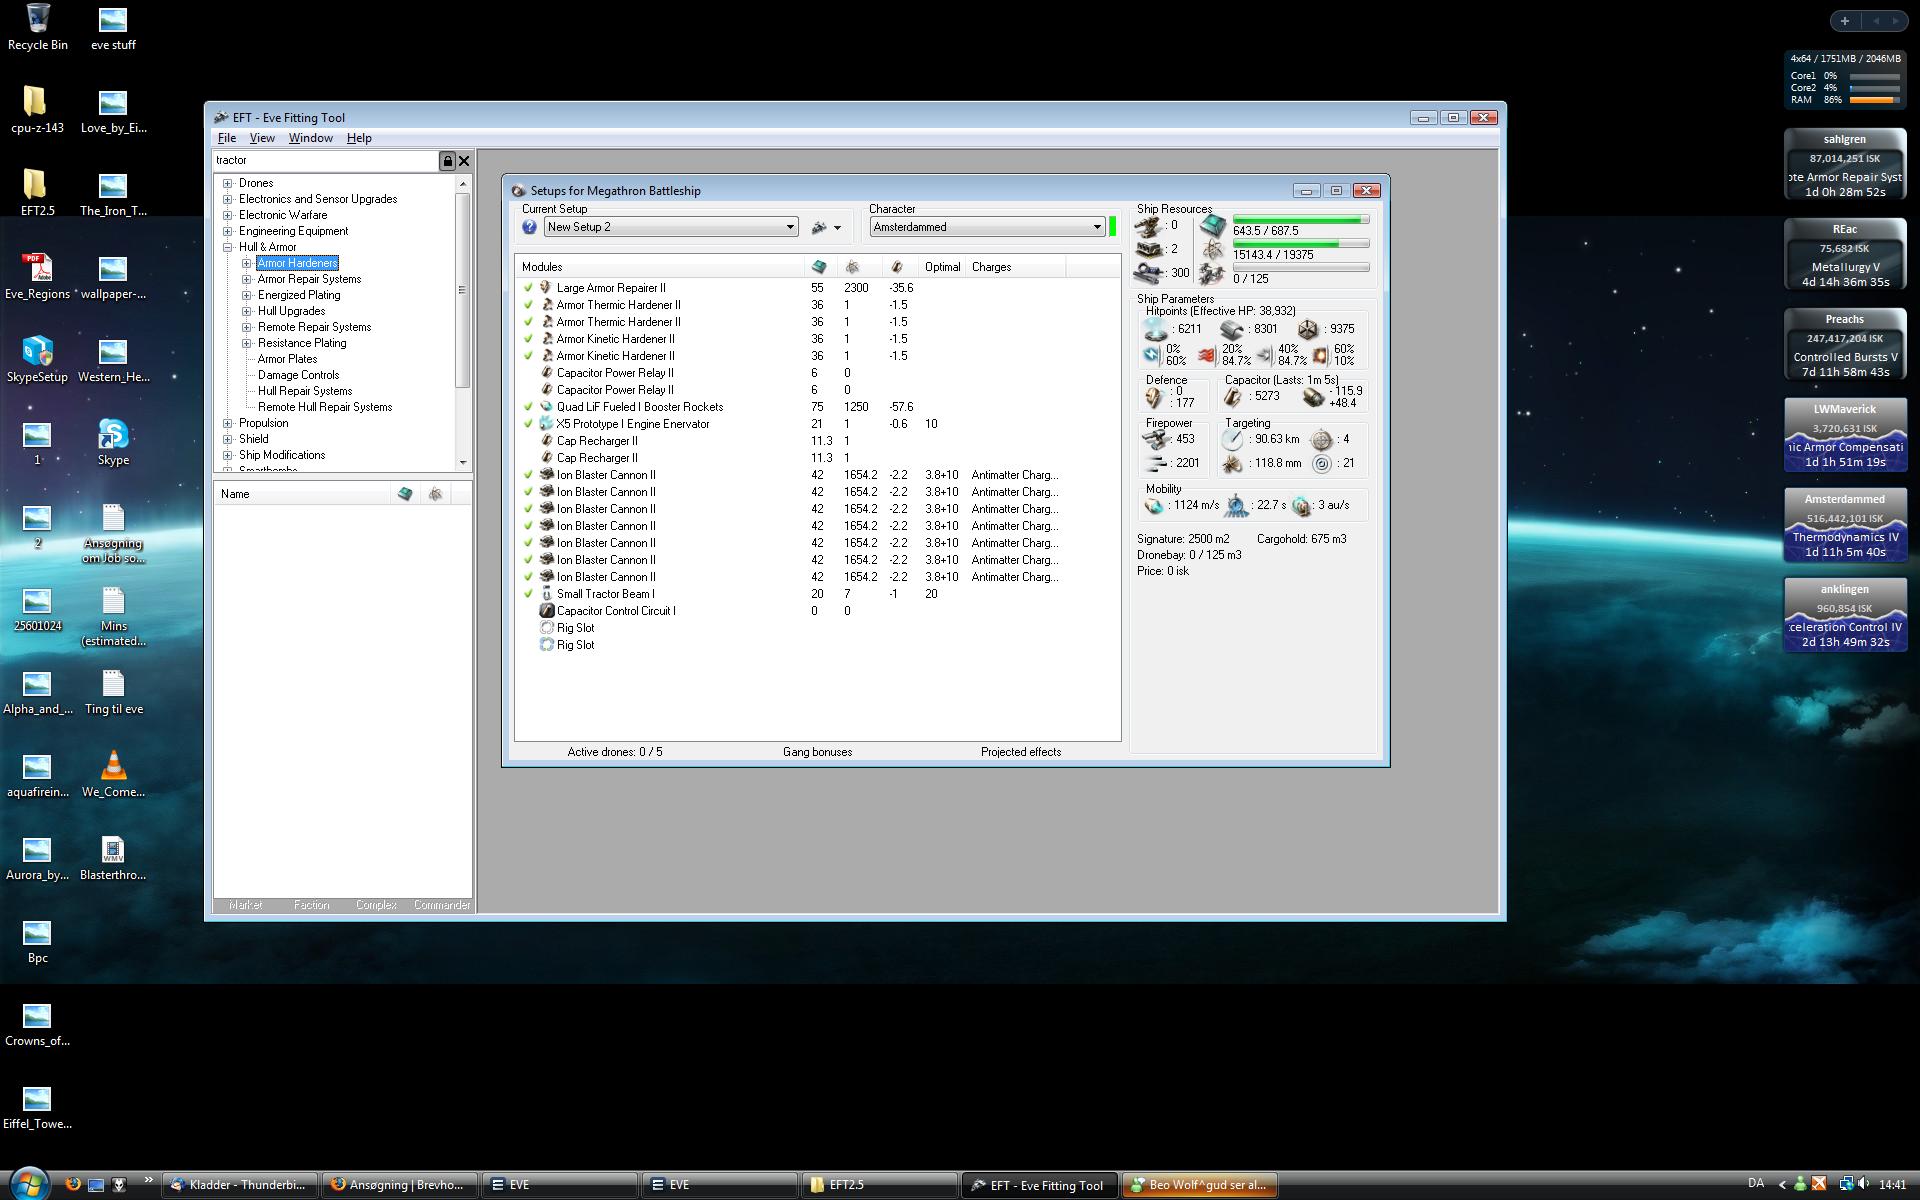
Task: Click the lock icon beside the search field
Action: tap(447, 161)
